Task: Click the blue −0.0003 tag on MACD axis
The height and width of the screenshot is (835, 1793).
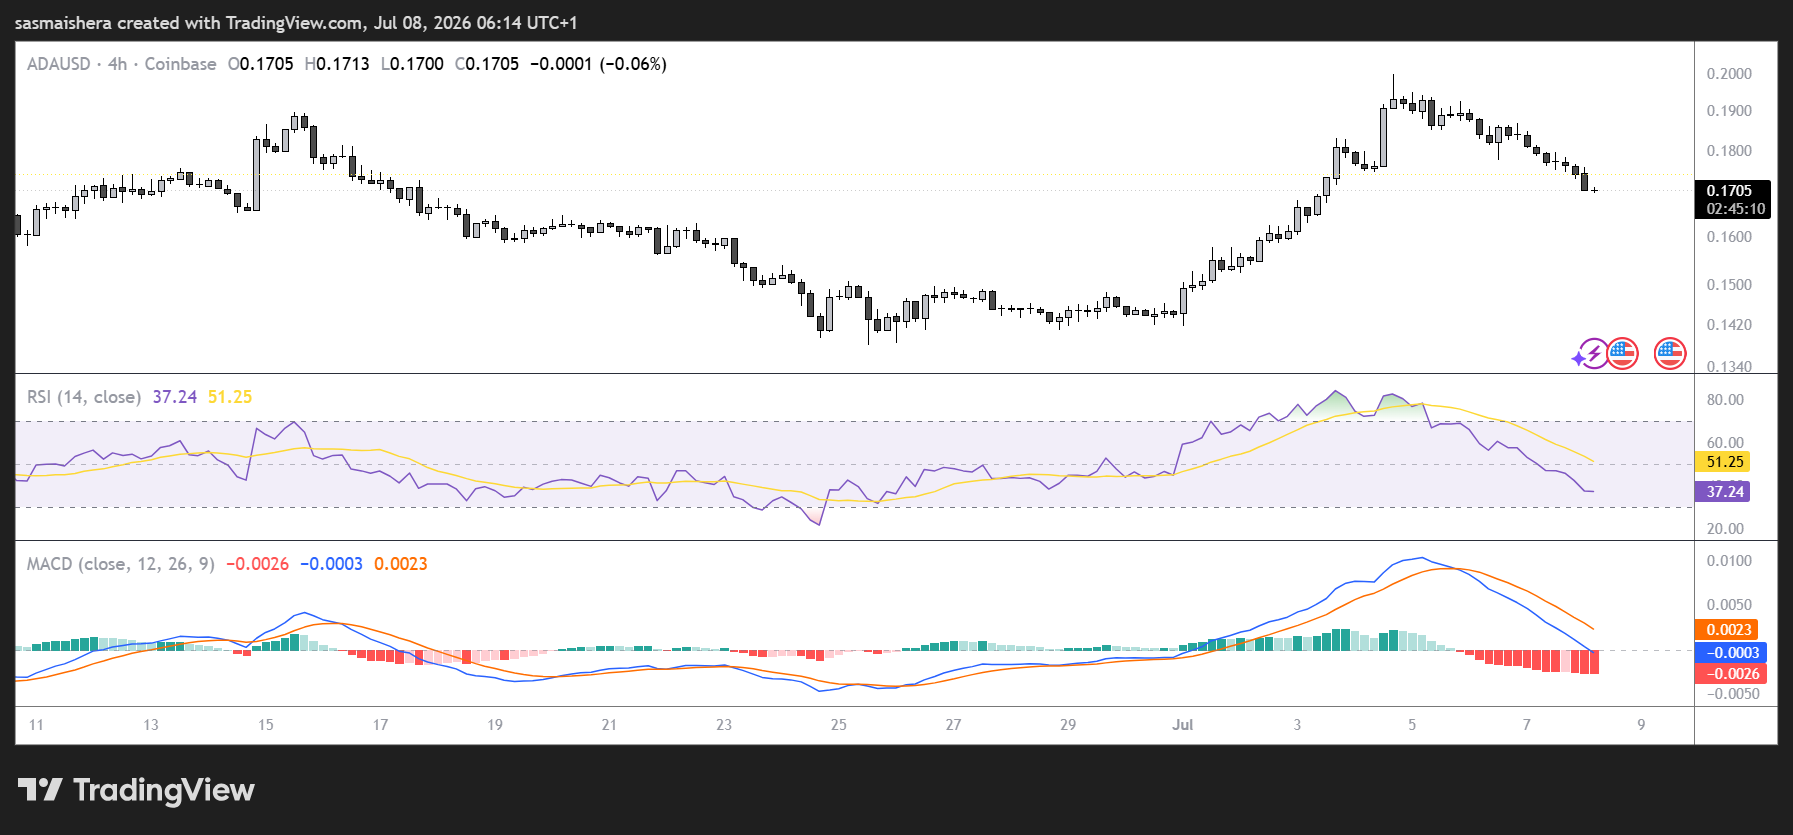Action: pos(1732,652)
